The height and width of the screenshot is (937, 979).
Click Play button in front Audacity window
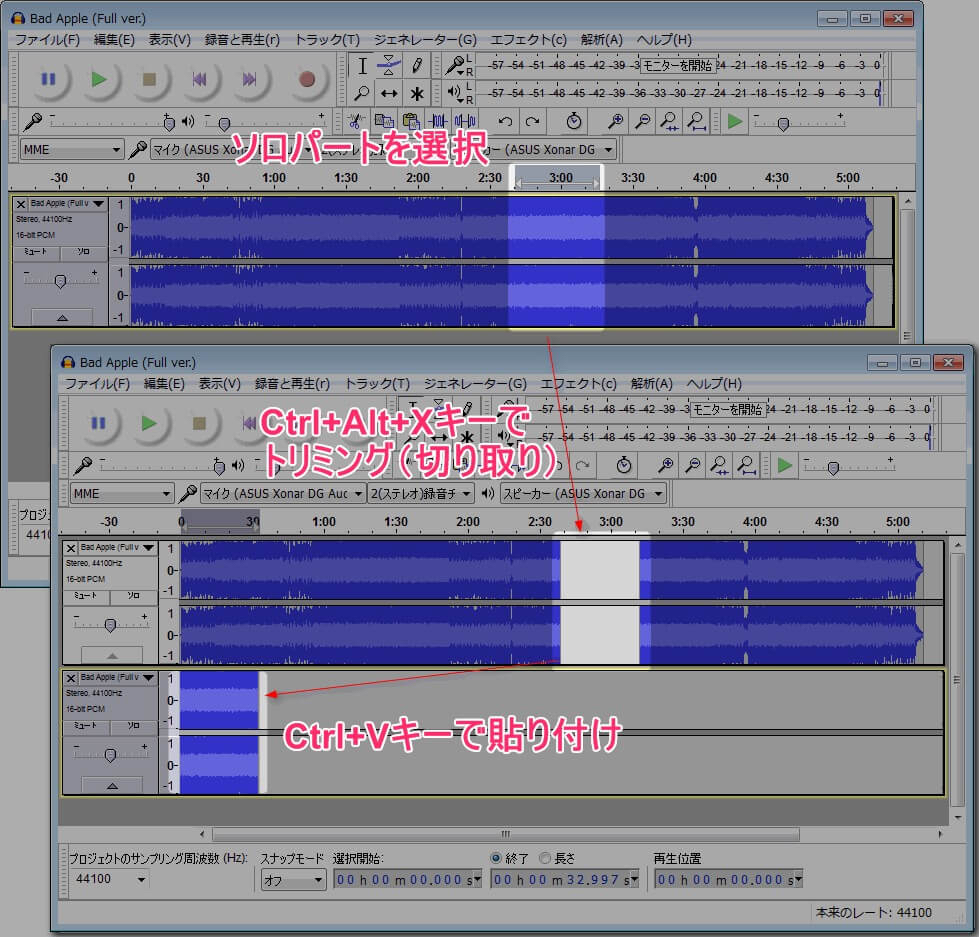click(x=149, y=423)
